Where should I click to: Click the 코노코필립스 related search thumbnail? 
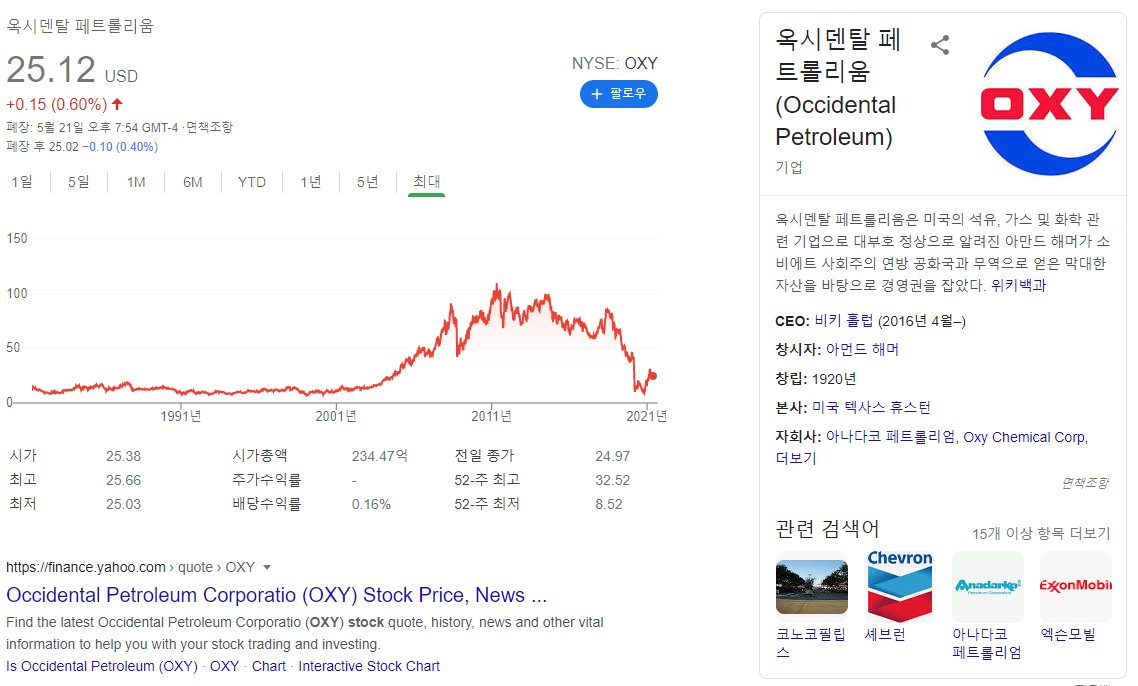click(x=811, y=585)
